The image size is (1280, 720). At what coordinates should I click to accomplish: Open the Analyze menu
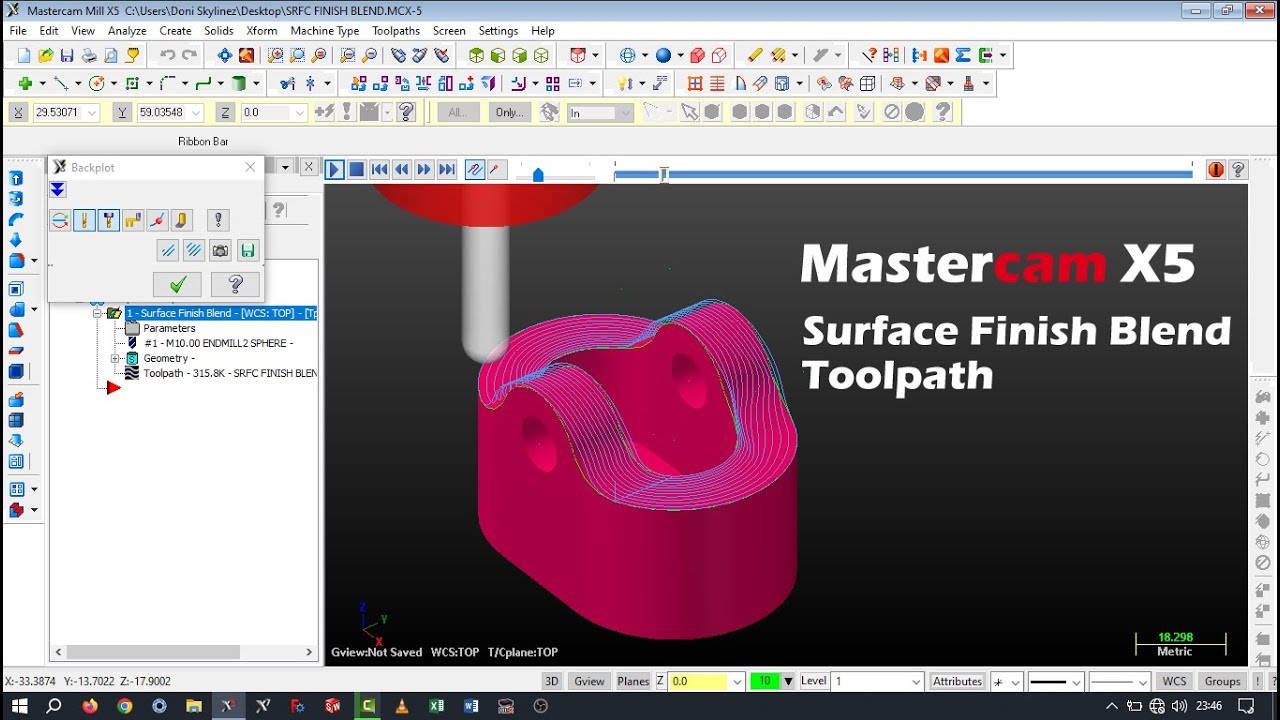127,31
